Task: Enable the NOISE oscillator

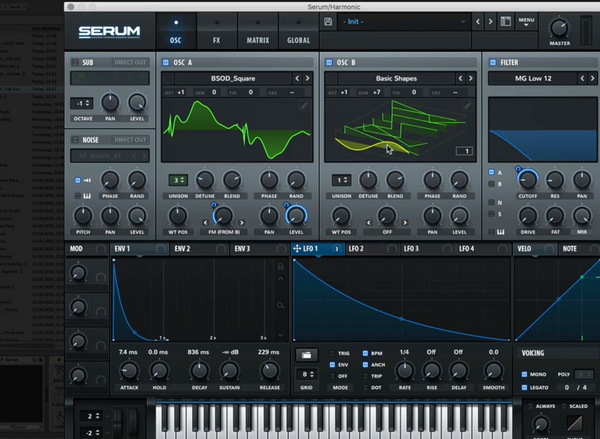Action: tap(75, 140)
